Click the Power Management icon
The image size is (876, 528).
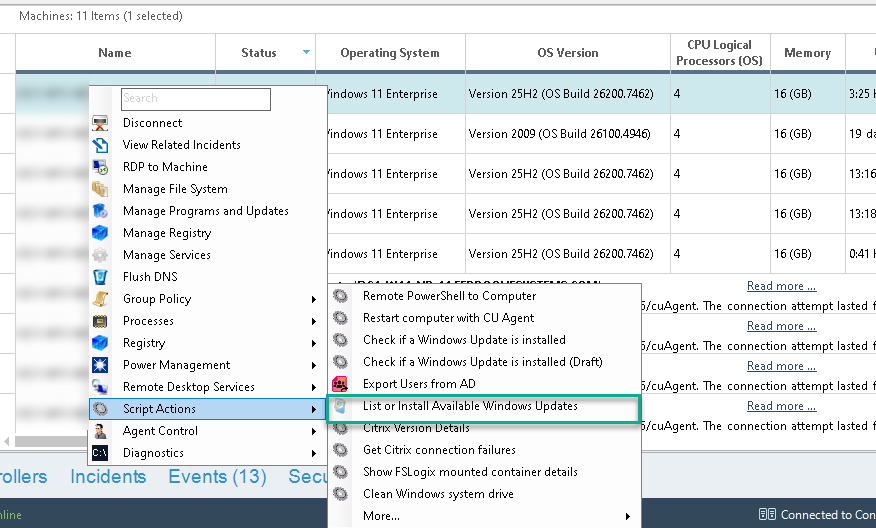(100, 365)
